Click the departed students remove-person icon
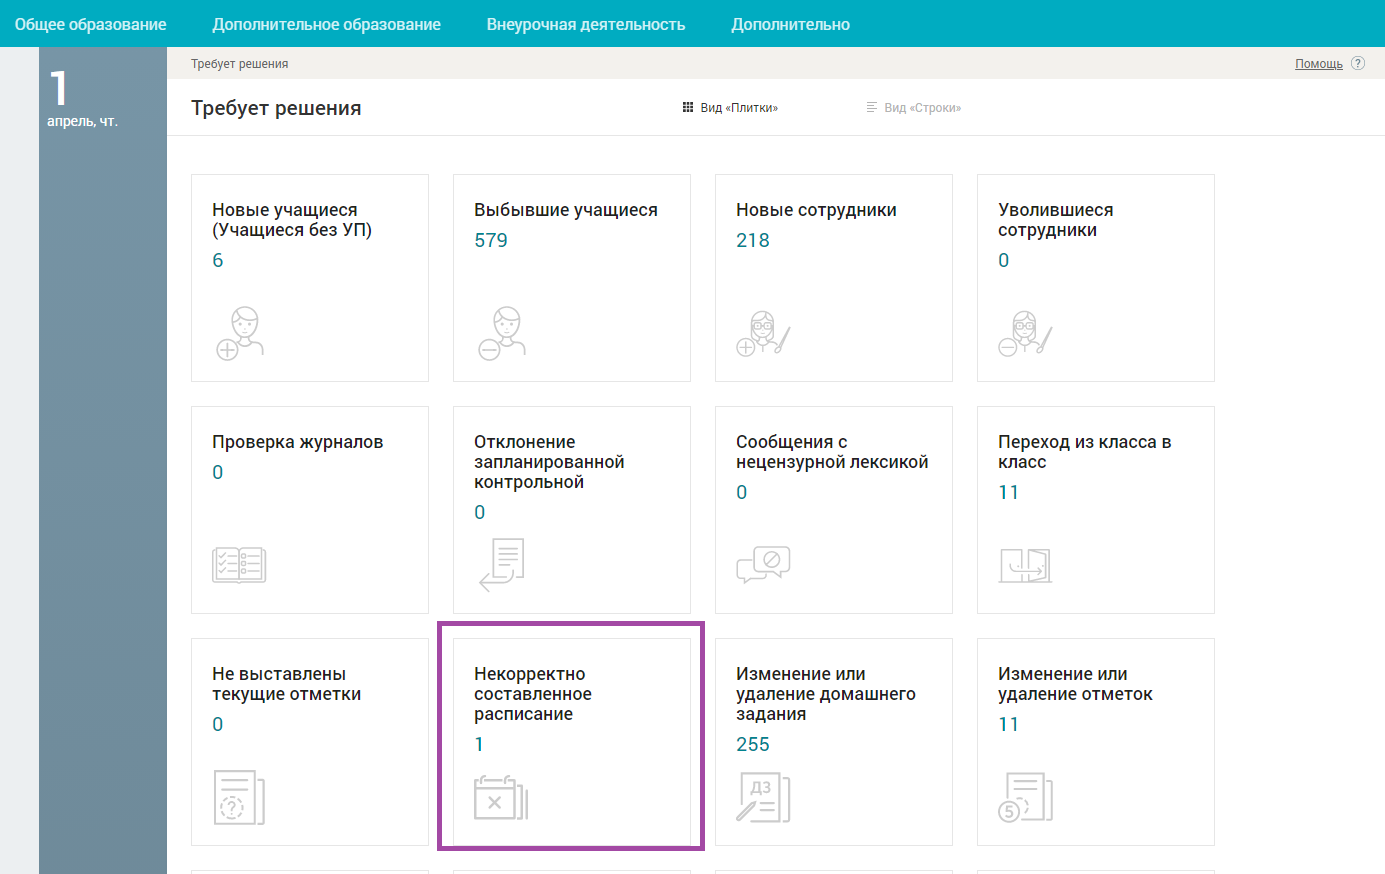The height and width of the screenshot is (874, 1385). coord(502,333)
